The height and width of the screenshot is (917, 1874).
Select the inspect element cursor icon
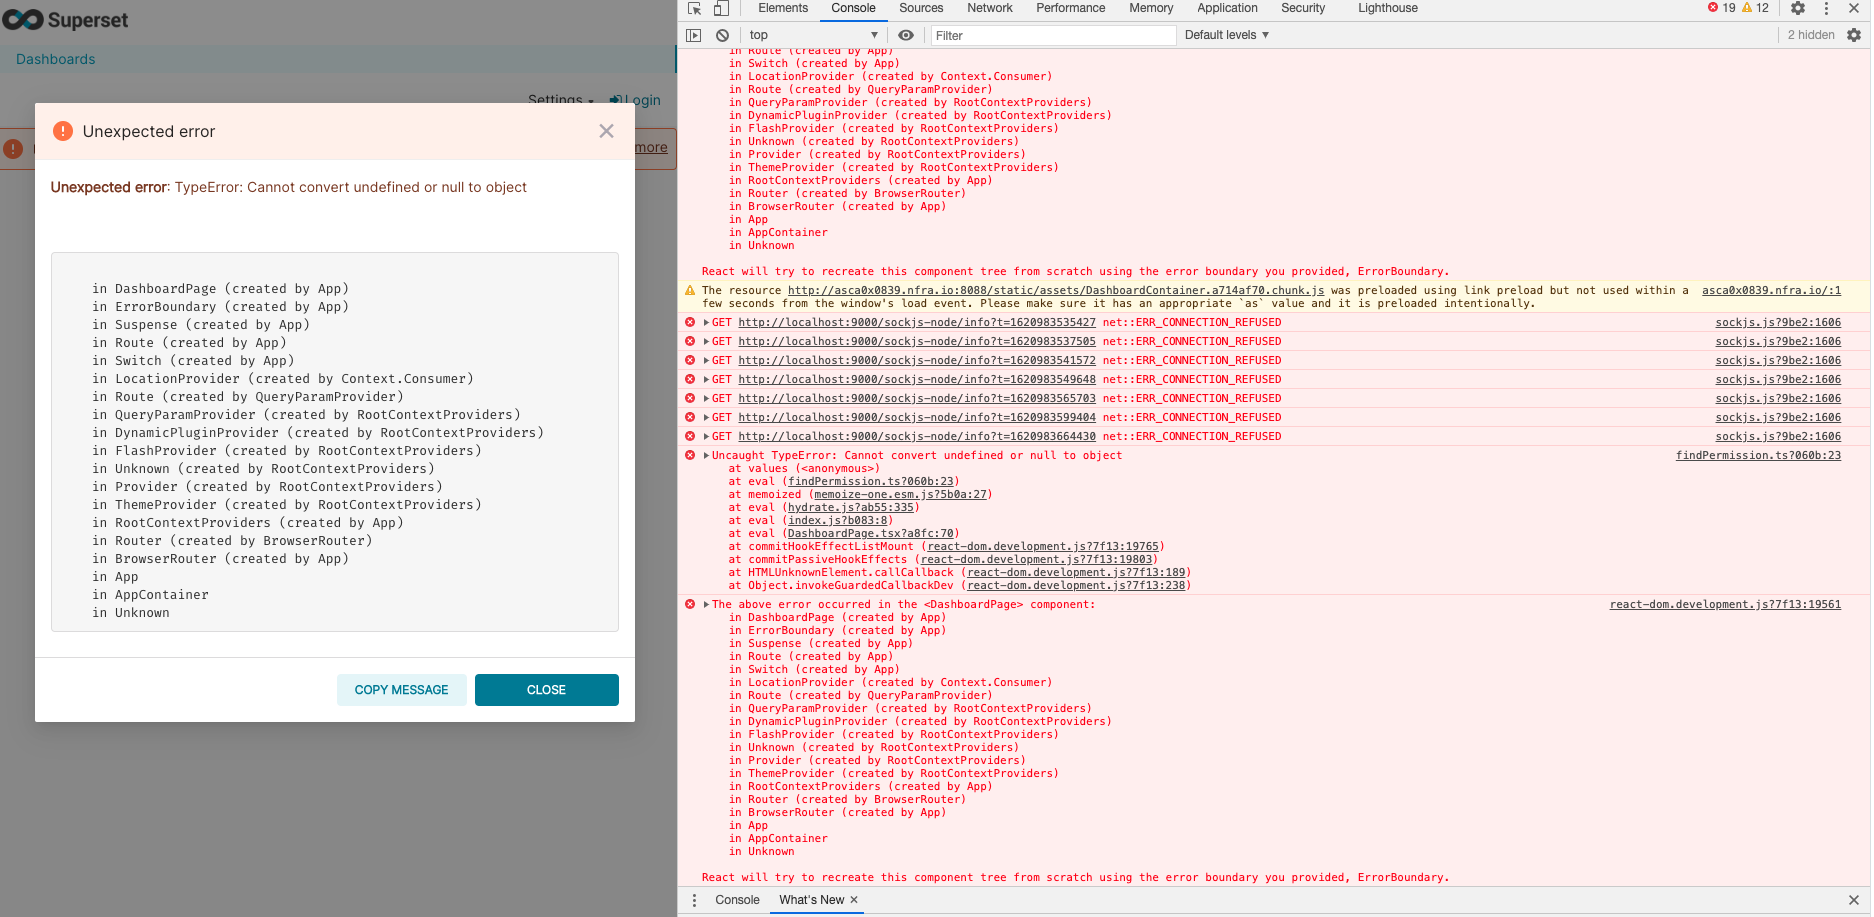(x=693, y=8)
